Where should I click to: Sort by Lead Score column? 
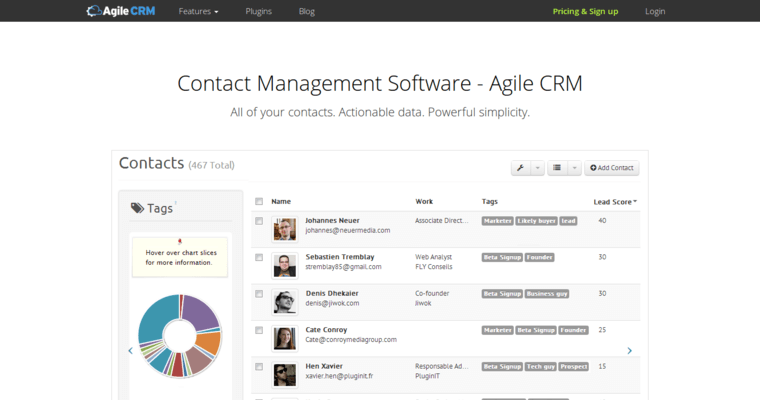click(x=614, y=201)
